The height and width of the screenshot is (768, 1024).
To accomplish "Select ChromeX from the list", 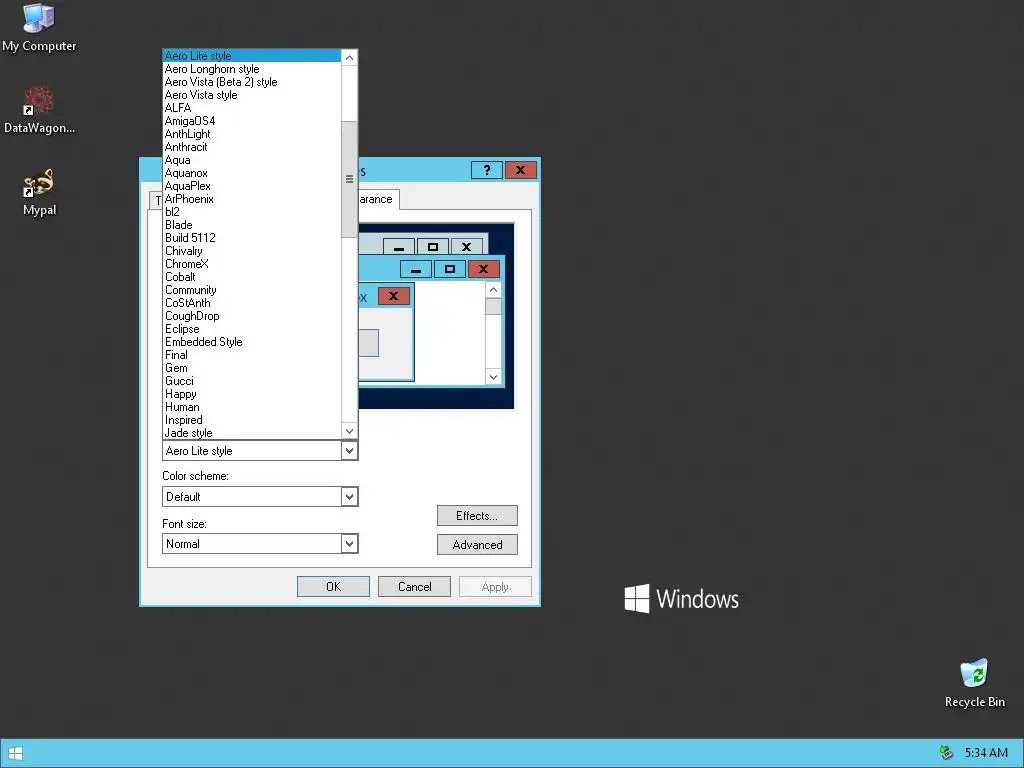I will pyautogui.click(x=251, y=264).
